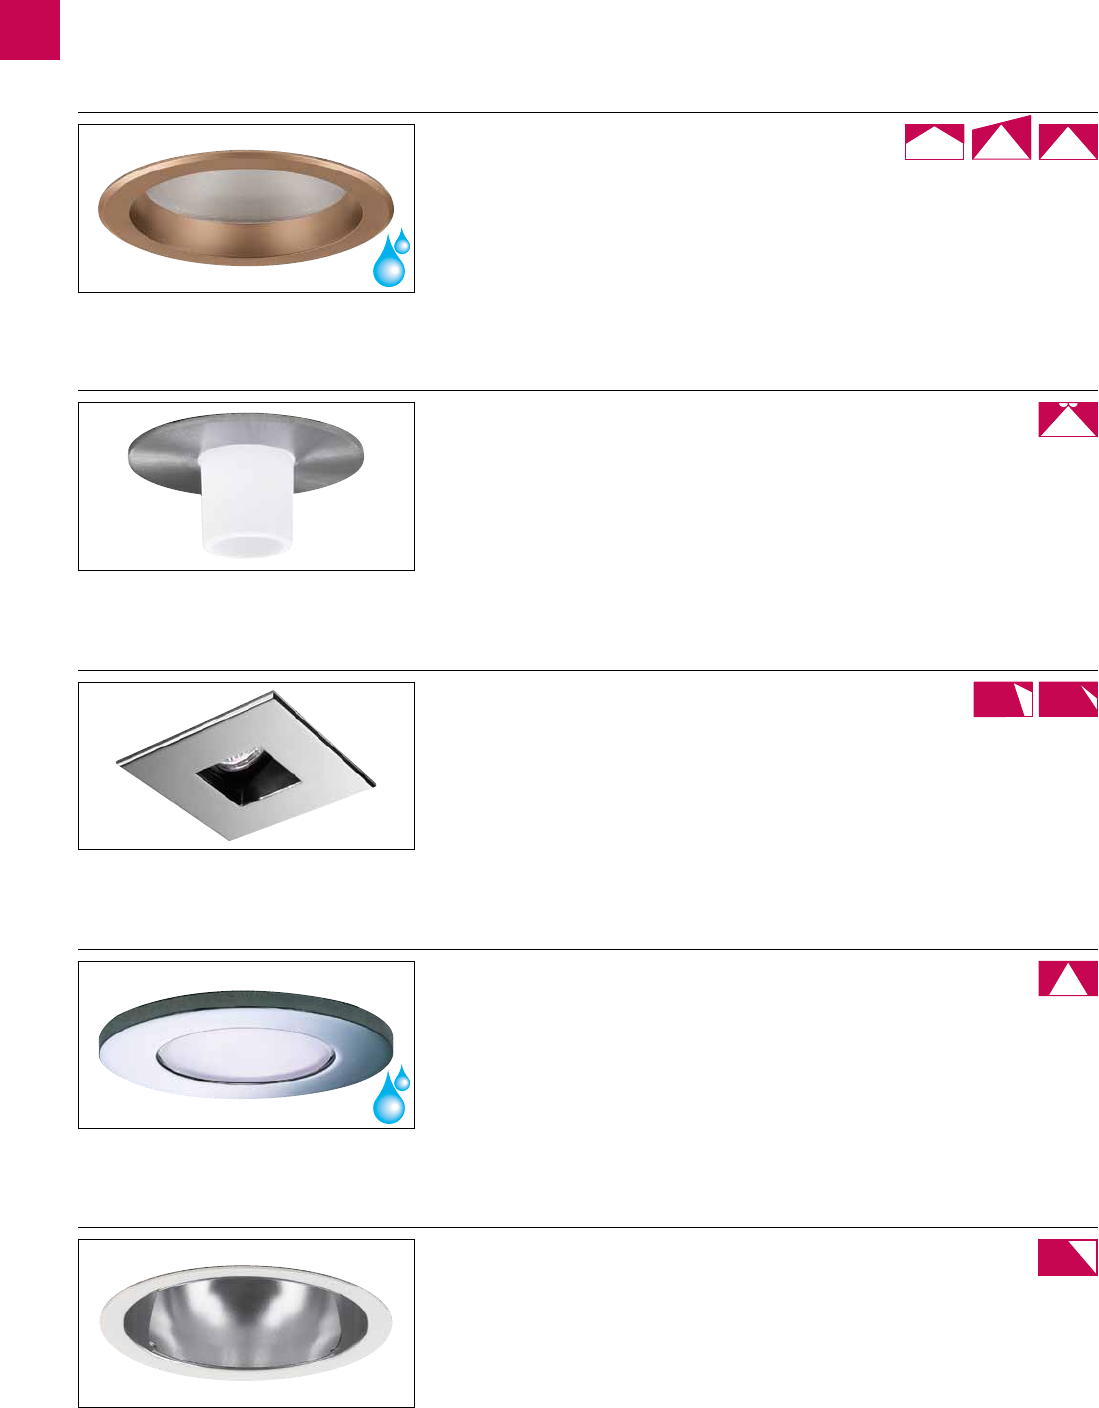Select the diagonal wall-wash icon beside reflector downlight
Screen dimensions: 1099x1408
pos(1068,1258)
